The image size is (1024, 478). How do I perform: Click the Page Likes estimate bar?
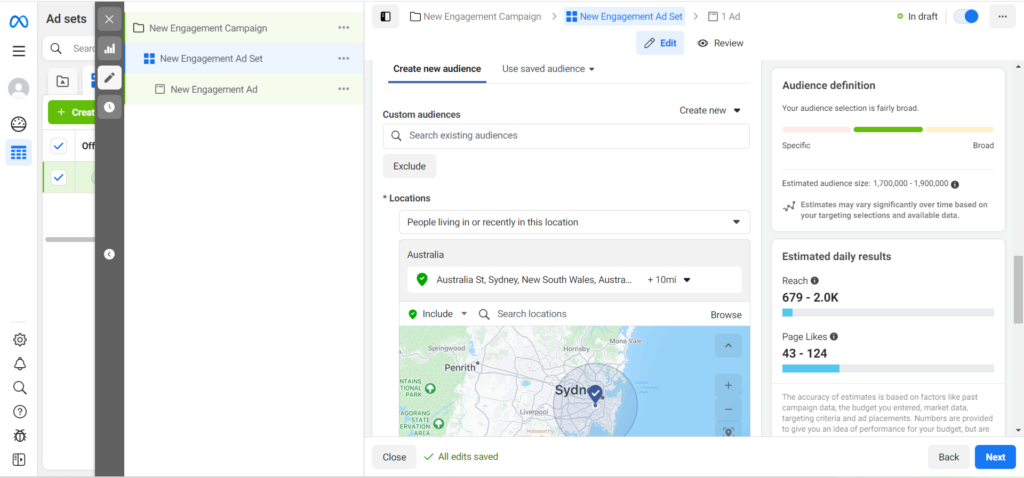click(888, 369)
